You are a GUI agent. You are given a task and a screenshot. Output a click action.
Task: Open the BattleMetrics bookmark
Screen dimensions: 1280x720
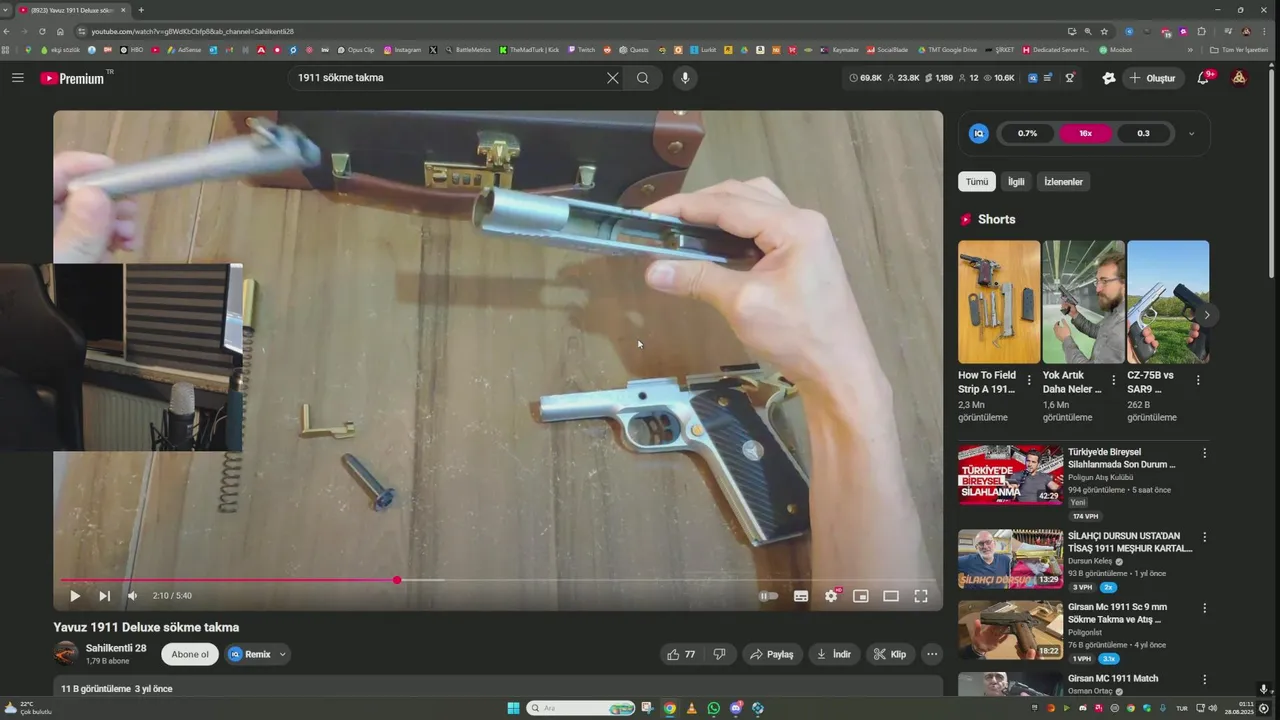[468, 50]
